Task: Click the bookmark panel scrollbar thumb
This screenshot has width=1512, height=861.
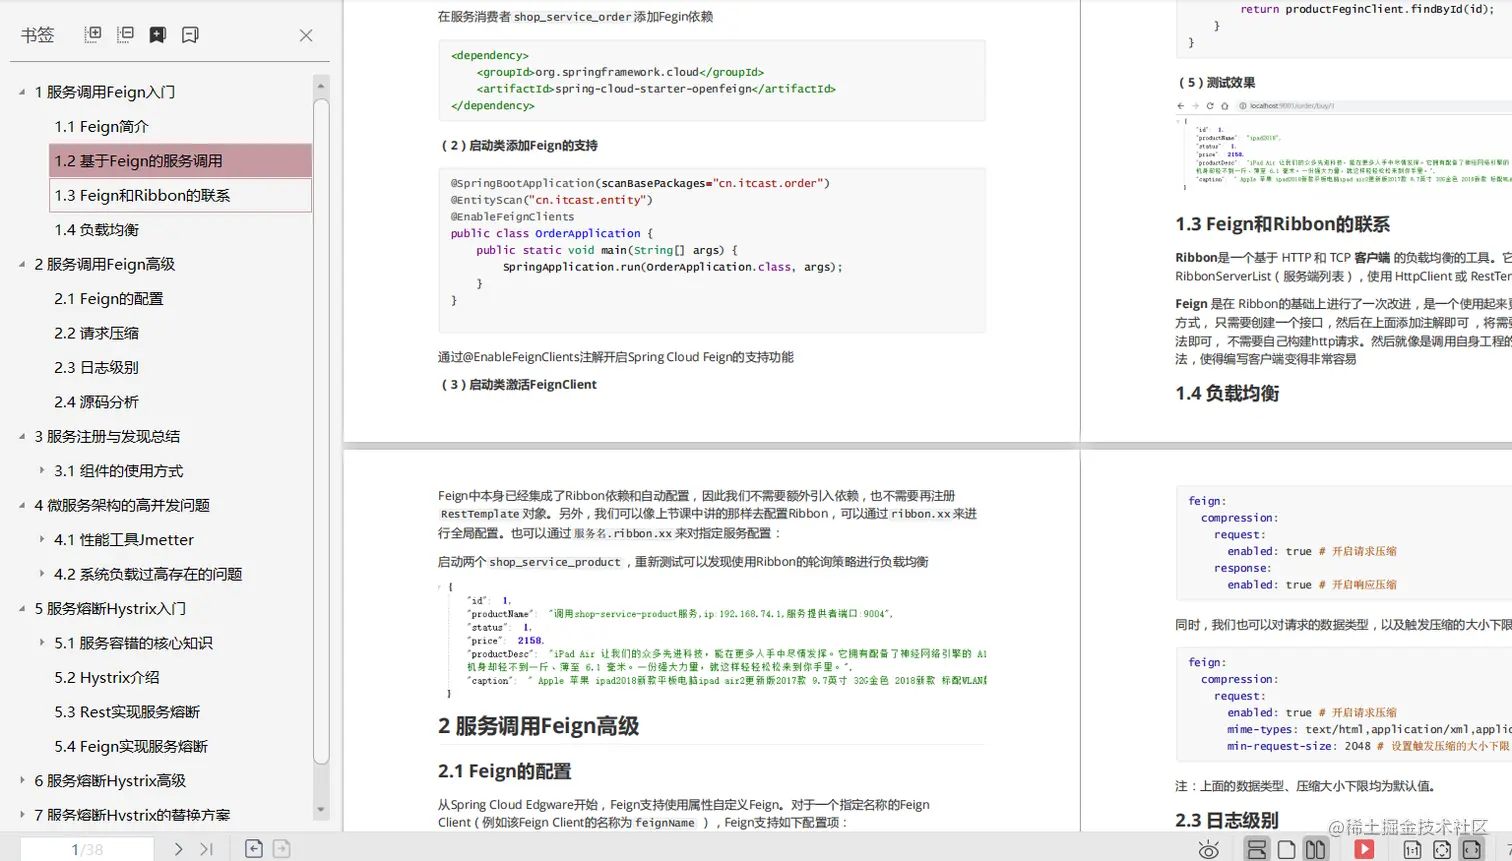Action: tap(321, 430)
